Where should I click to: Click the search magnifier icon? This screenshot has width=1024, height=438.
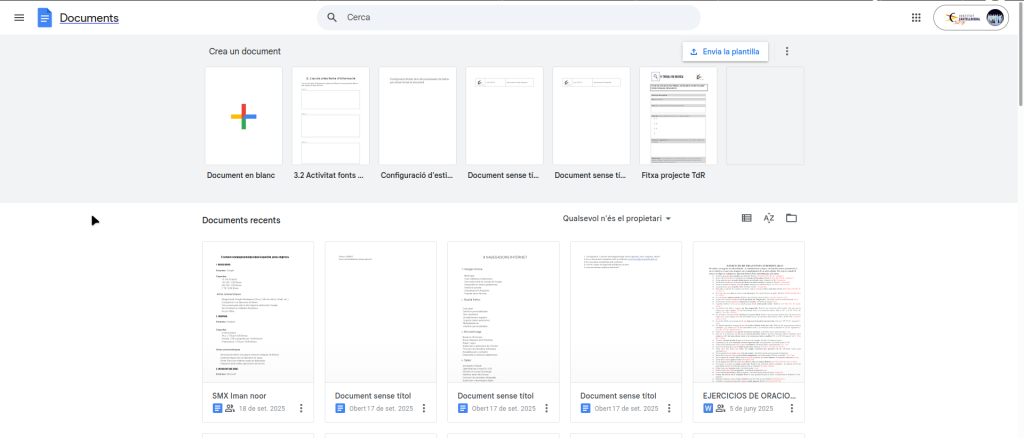[x=332, y=18]
